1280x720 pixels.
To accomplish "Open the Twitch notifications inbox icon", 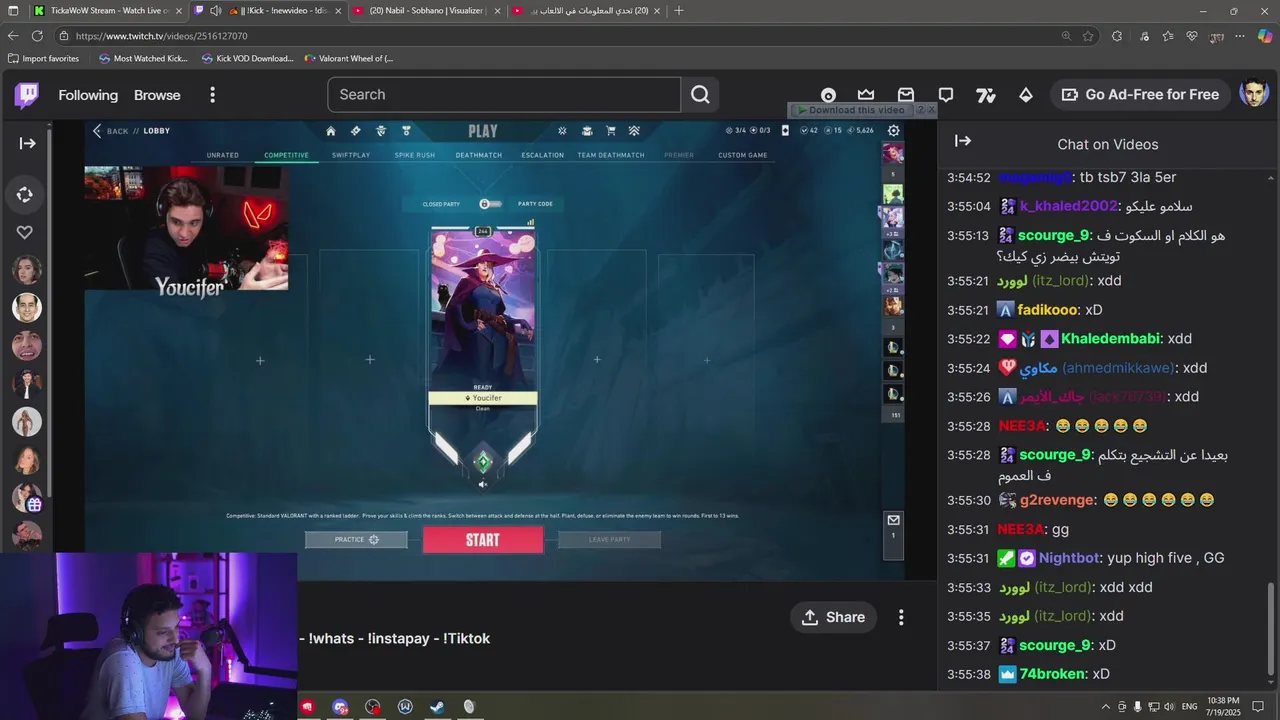I will (x=906, y=95).
